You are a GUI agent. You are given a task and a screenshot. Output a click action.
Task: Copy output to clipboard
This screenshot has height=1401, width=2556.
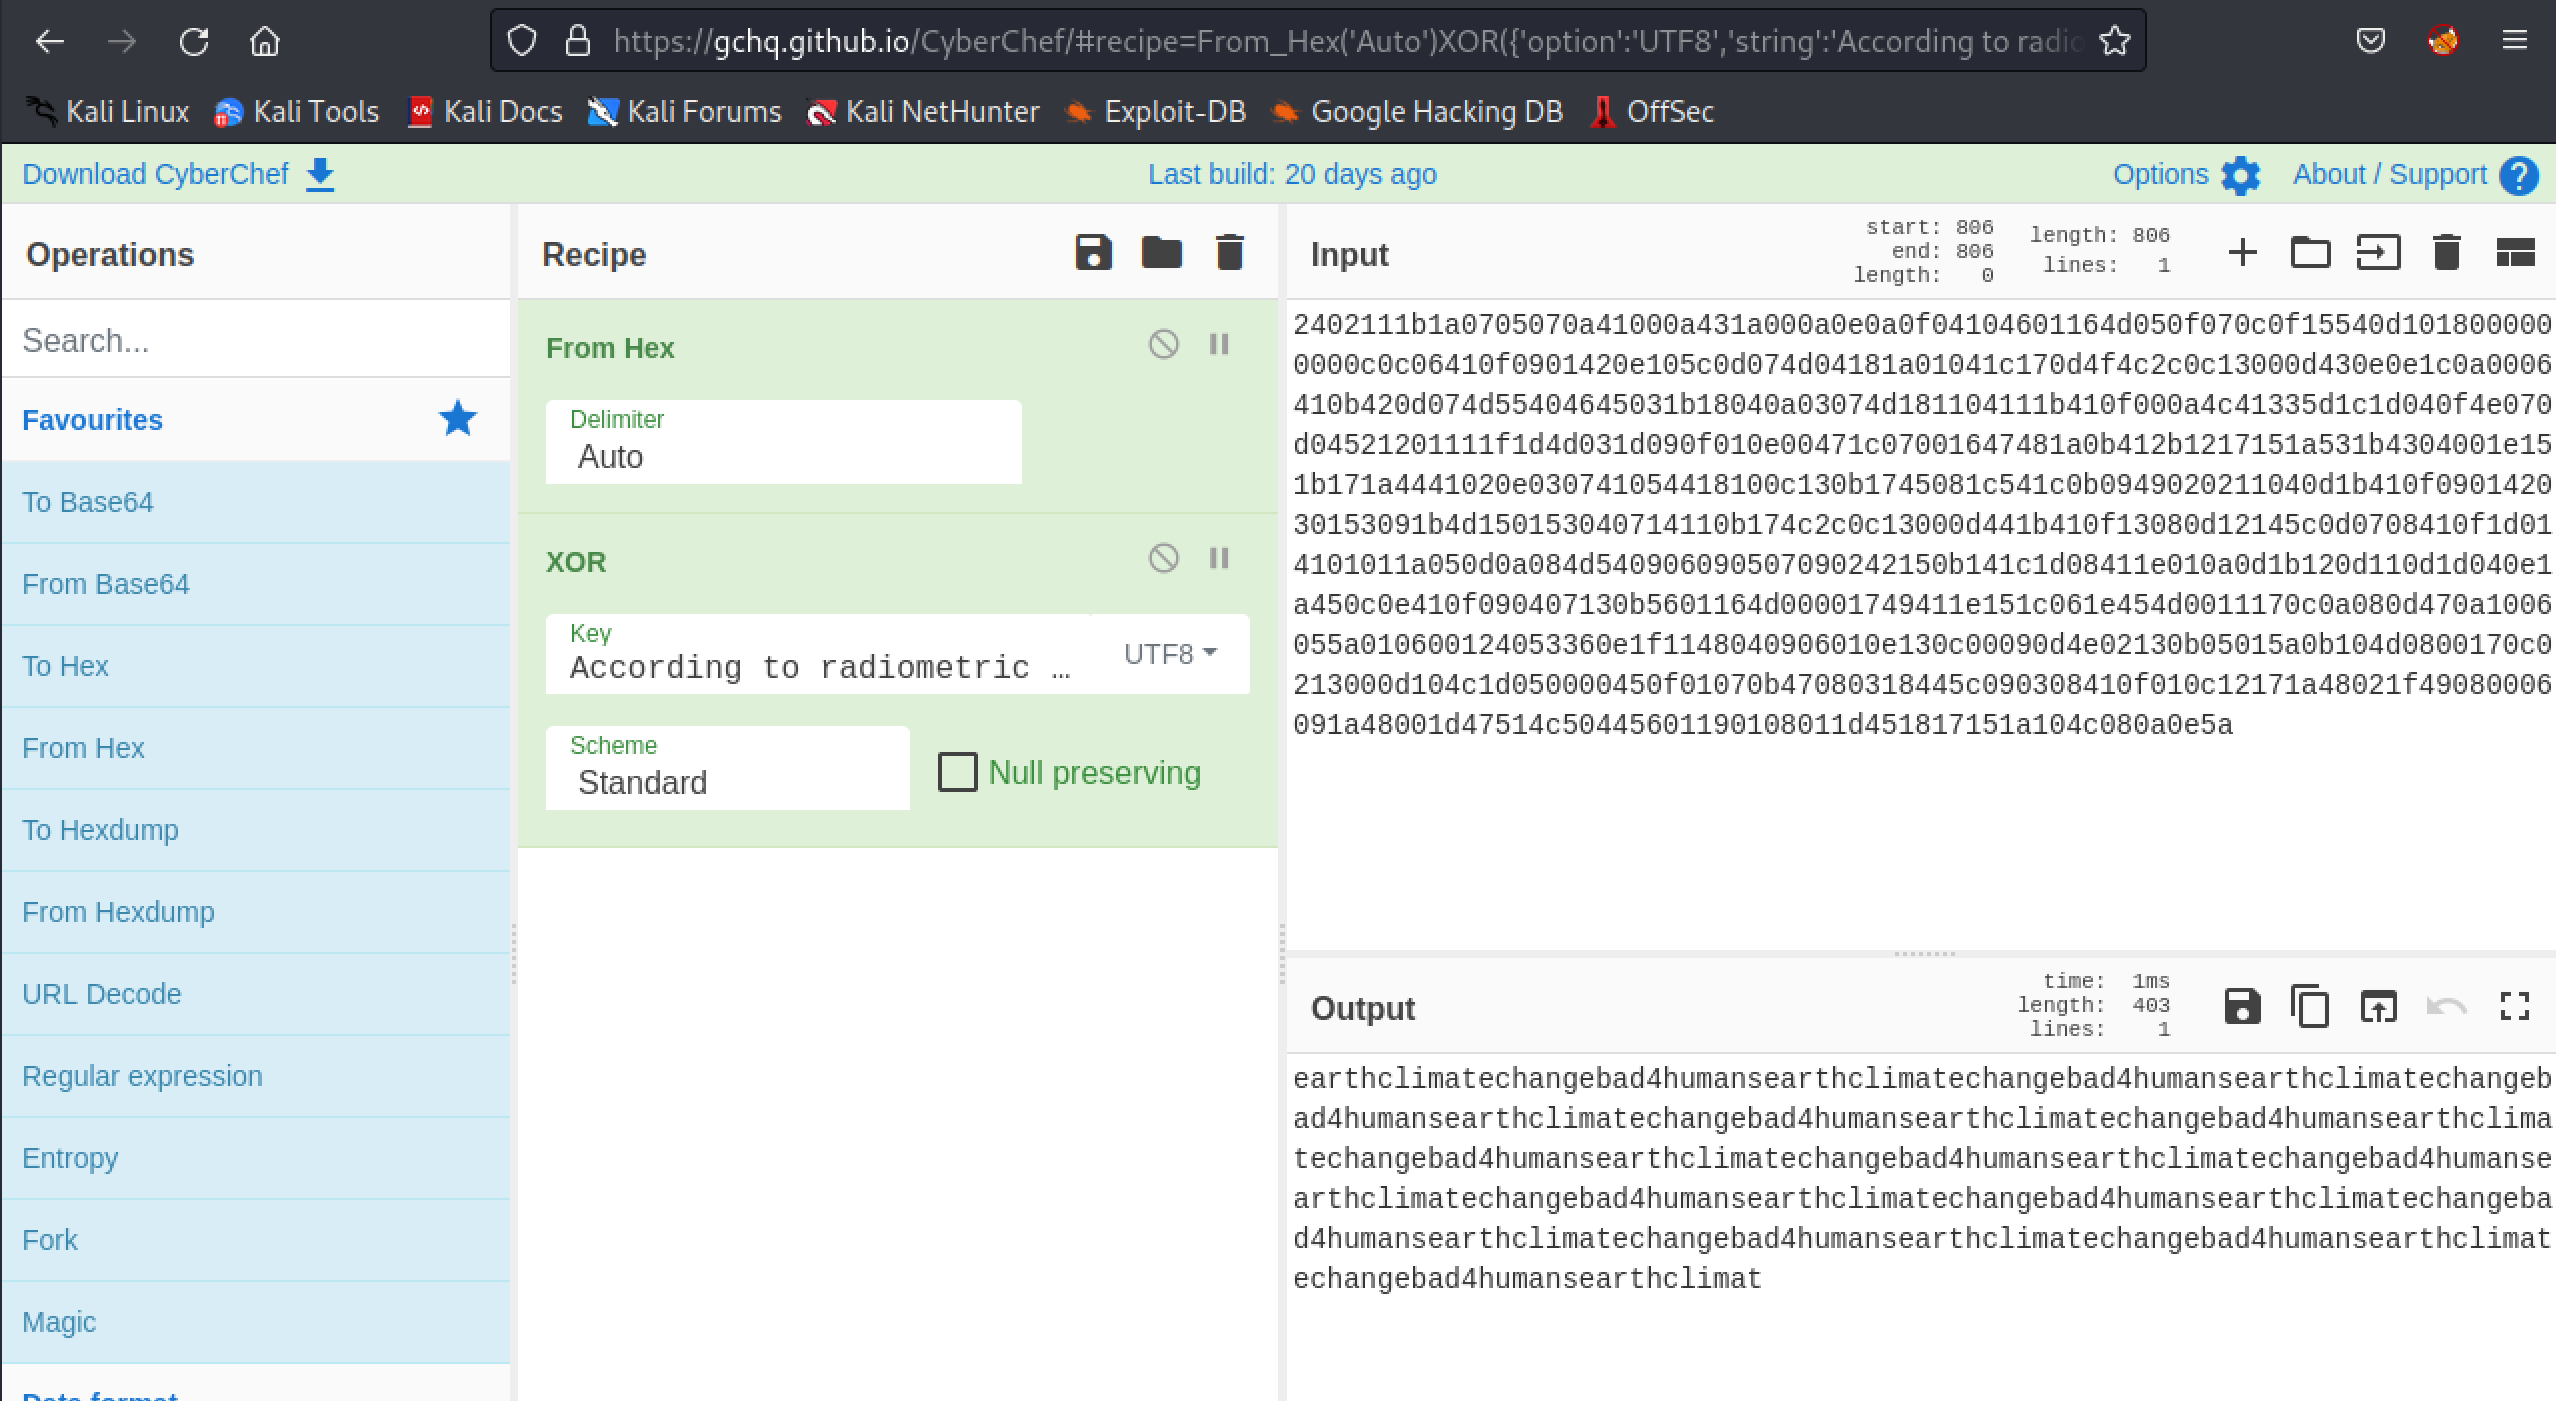click(x=2309, y=1006)
